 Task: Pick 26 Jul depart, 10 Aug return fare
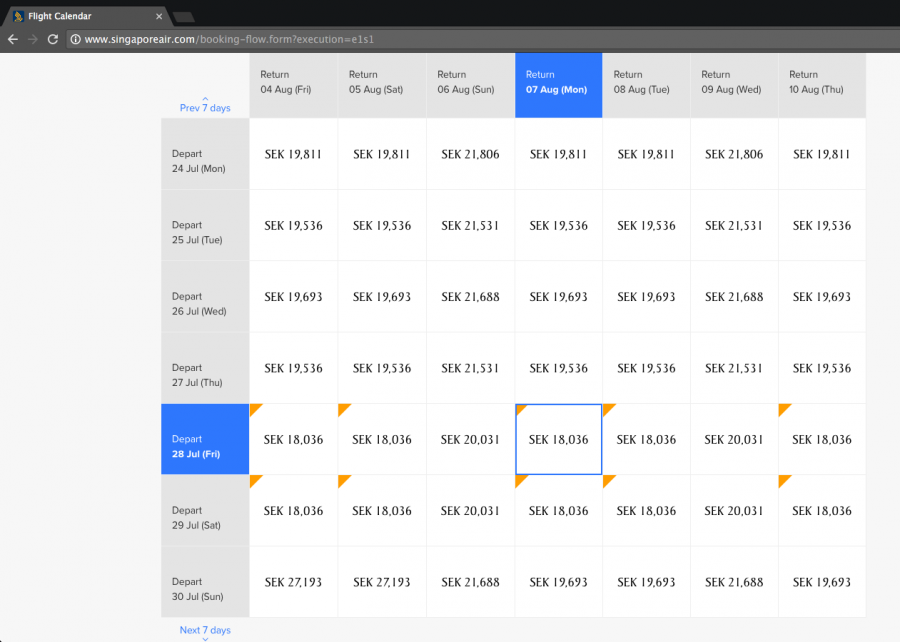[x=822, y=297]
